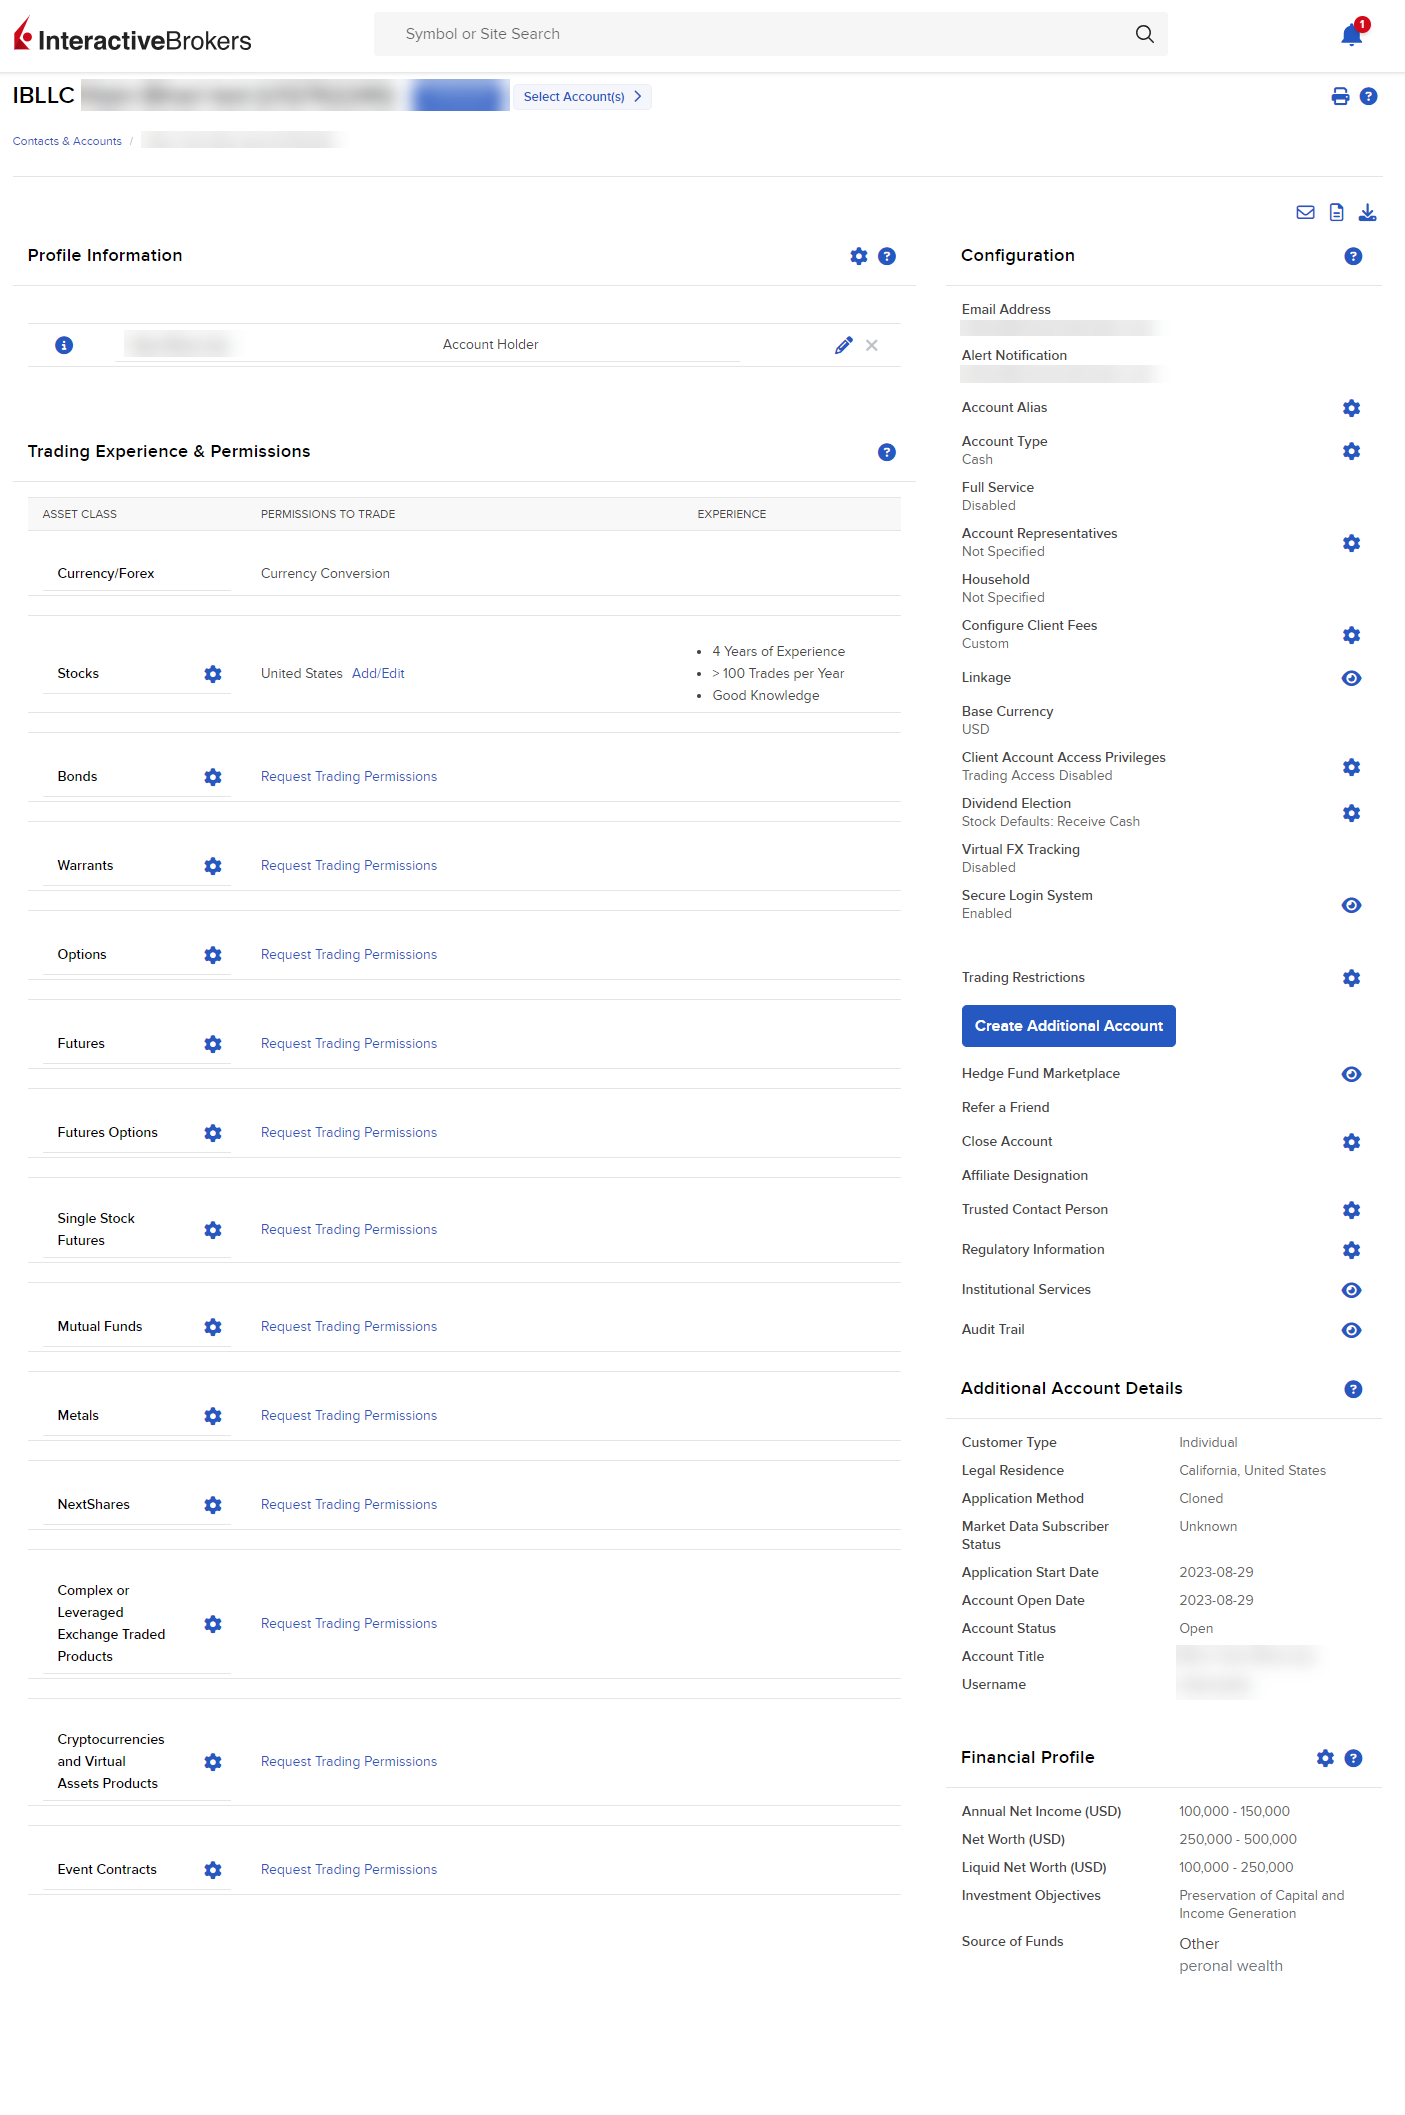Viewport: 1405px width, 2115px height.
Task: Click the search magnifier icon
Action: pos(1145,34)
